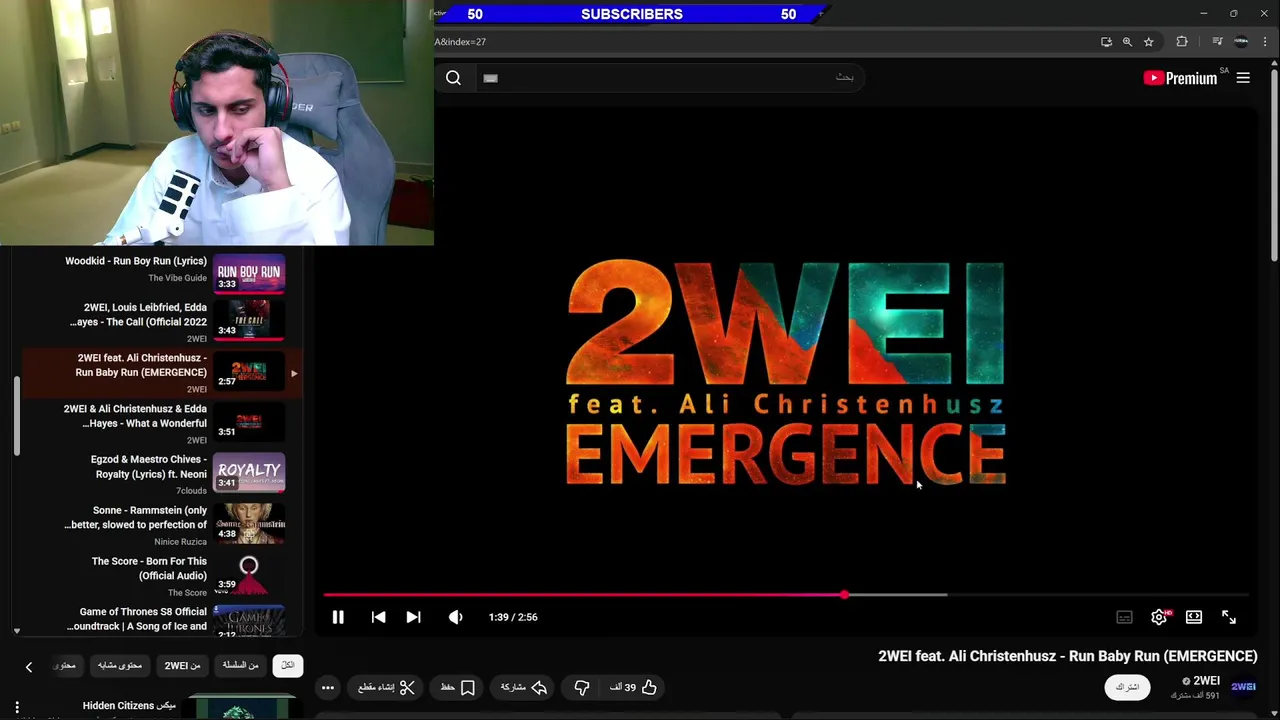Image resolution: width=1280 pixels, height=720 pixels.
Task: Click the 1:39 / 2:56 time display
Action: [x=513, y=617]
